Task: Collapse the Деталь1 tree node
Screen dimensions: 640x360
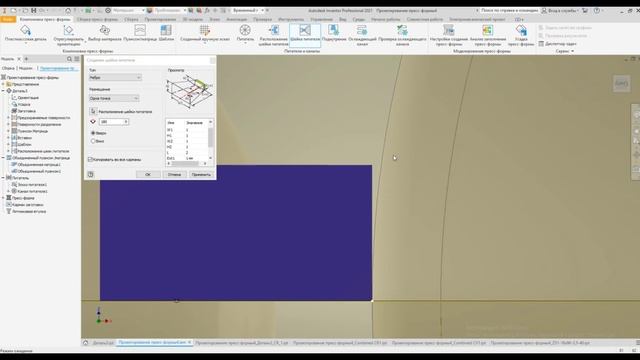Action: coord(3,91)
